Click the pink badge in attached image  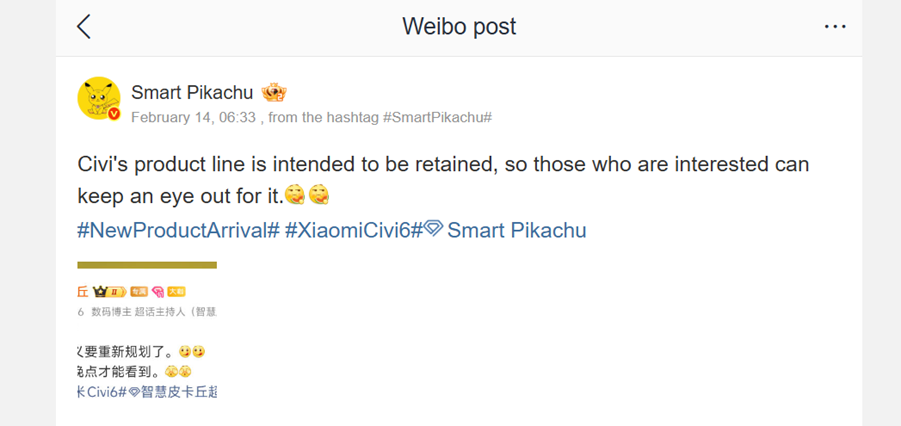(x=157, y=292)
